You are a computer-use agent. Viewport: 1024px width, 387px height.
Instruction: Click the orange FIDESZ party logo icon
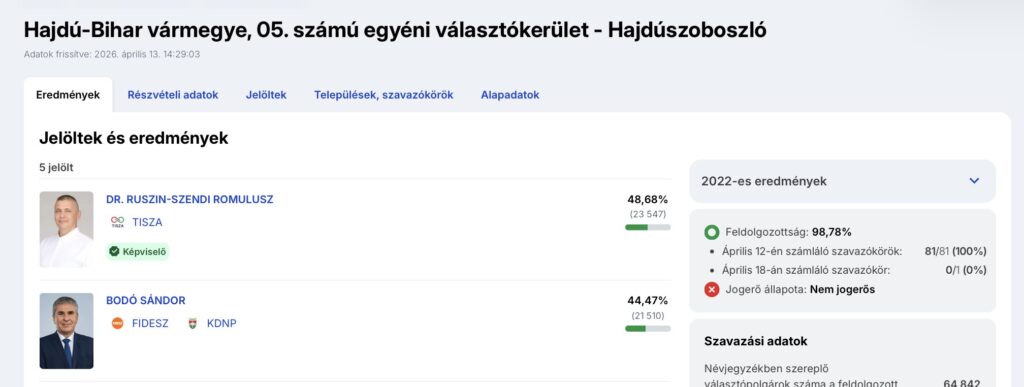(118, 323)
